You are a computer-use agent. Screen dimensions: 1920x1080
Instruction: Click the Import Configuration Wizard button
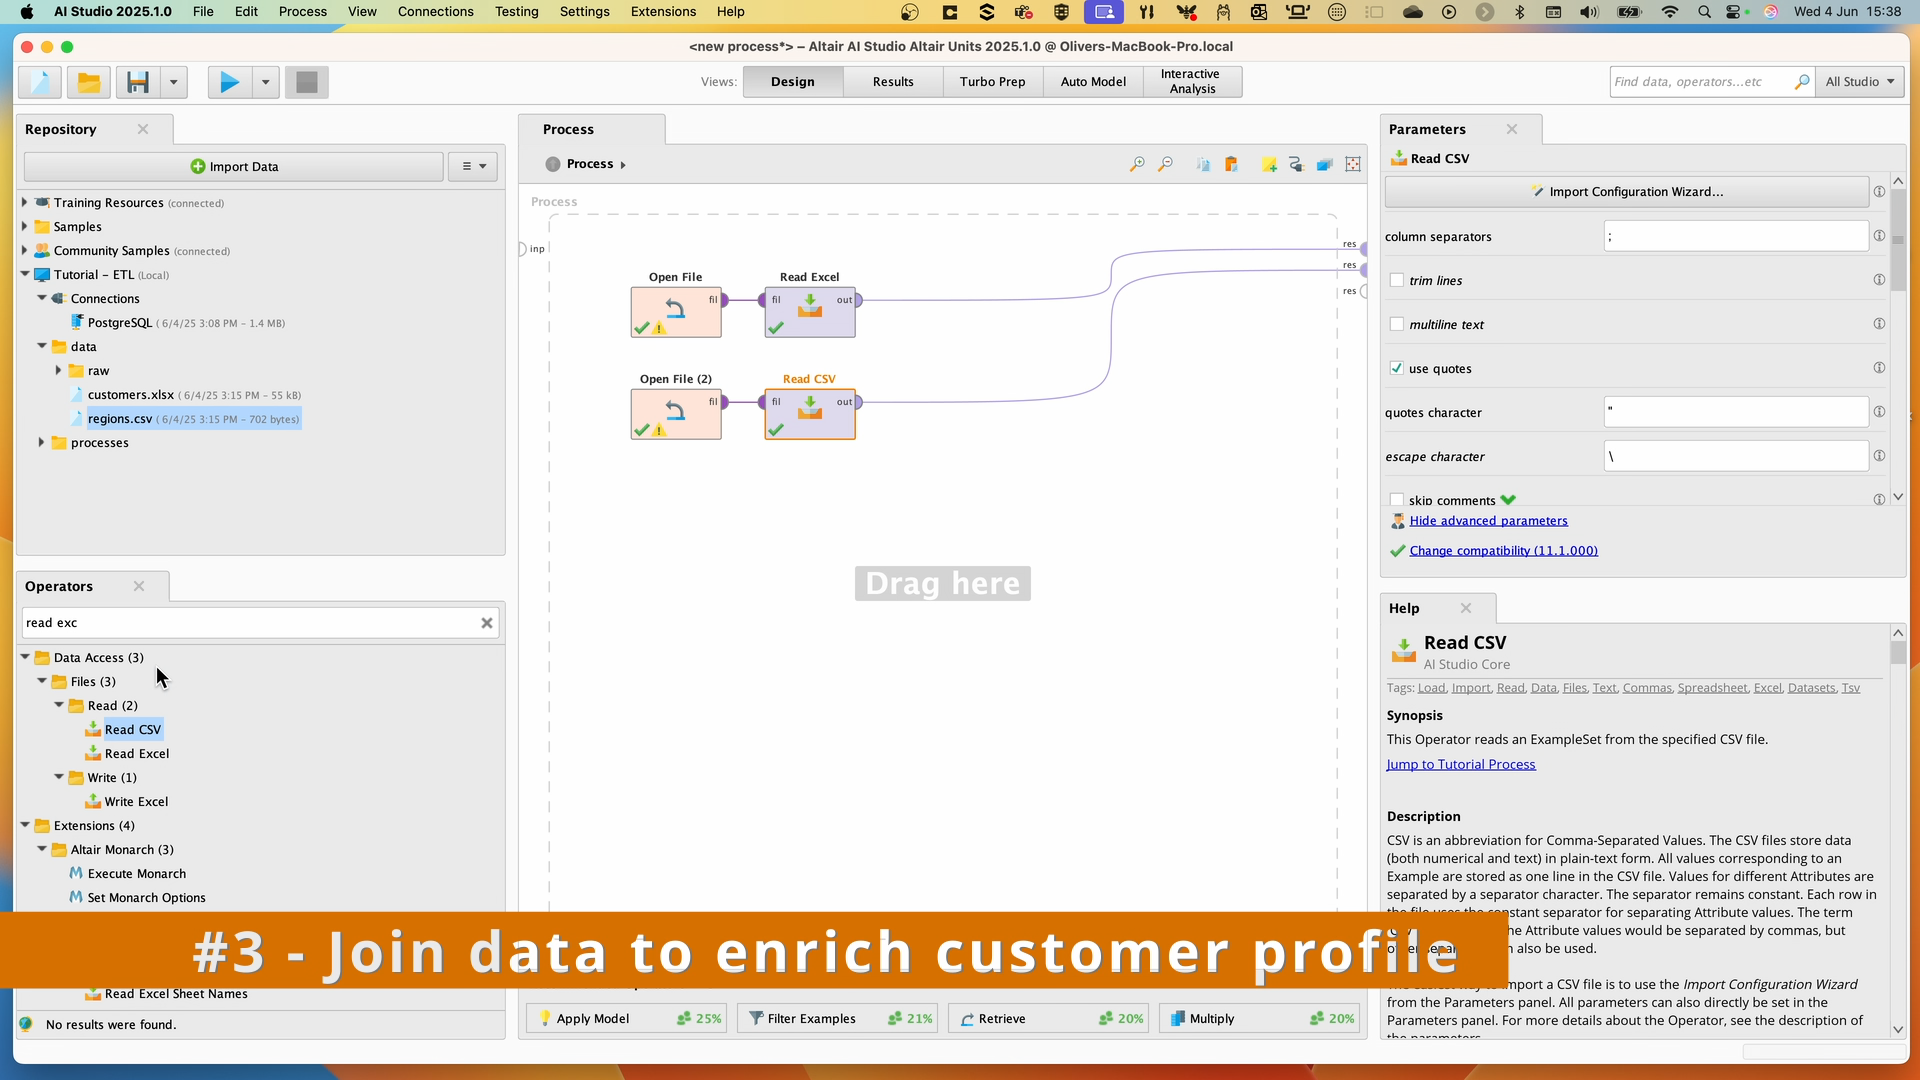pyautogui.click(x=1628, y=191)
